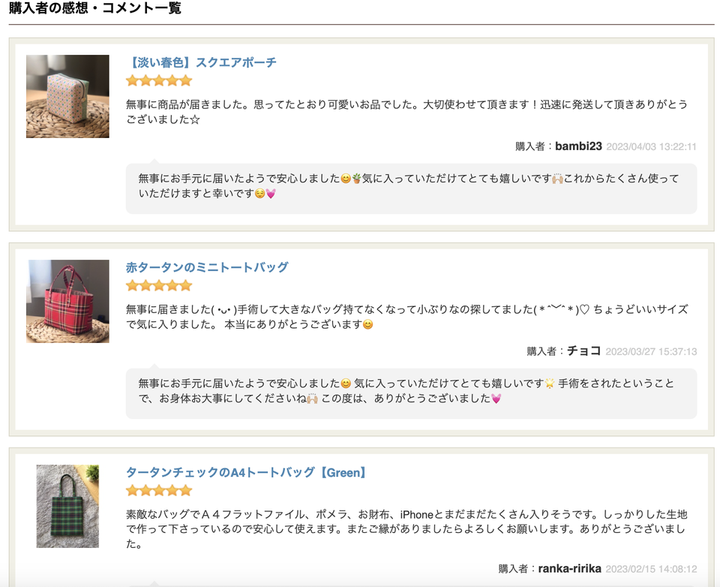The width and height of the screenshot is (720, 587).
Task: Click the red tartan tote bag thumbnail
Action: pyautogui.click(x=68, y=301)
